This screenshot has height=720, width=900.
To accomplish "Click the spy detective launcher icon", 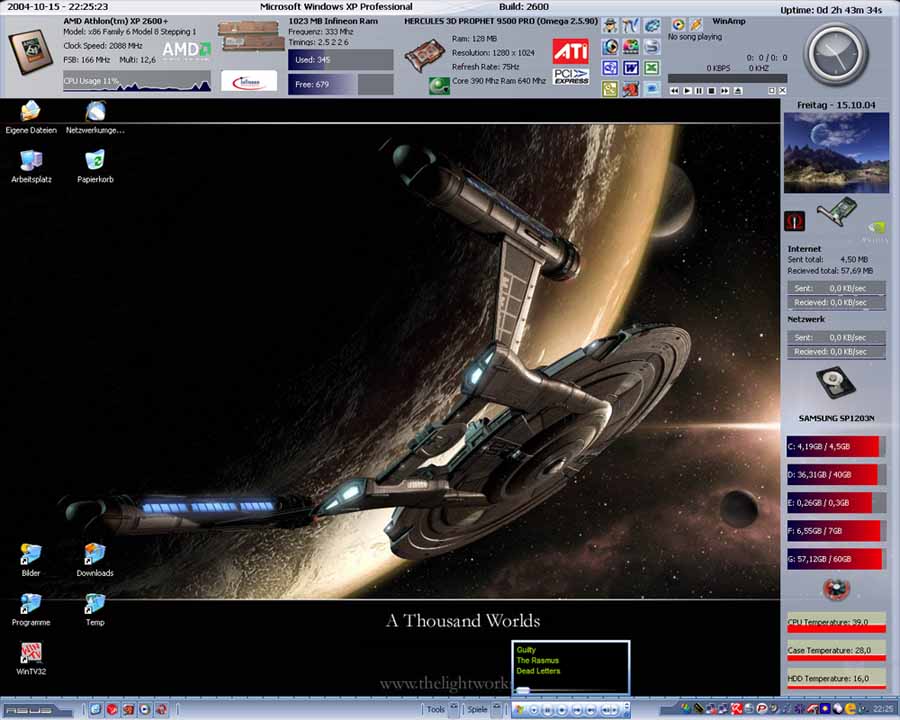I will tap(610, 25).
